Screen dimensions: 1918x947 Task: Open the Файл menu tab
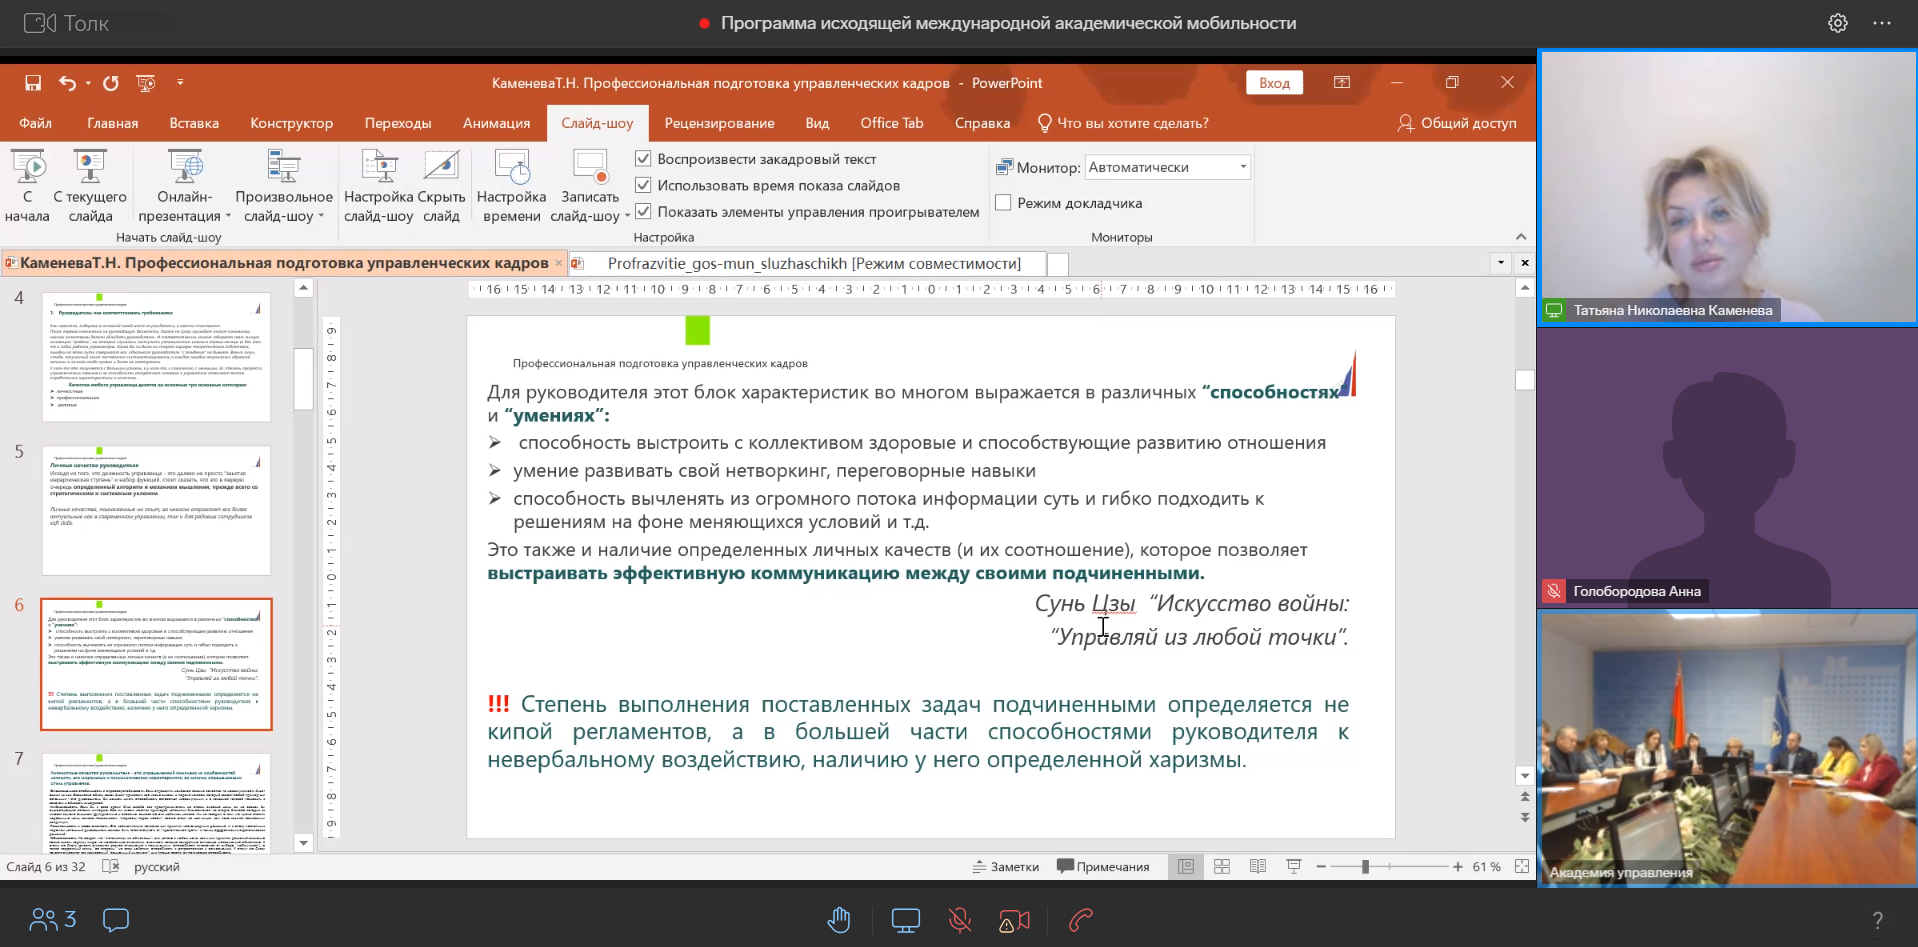[35, 123]
